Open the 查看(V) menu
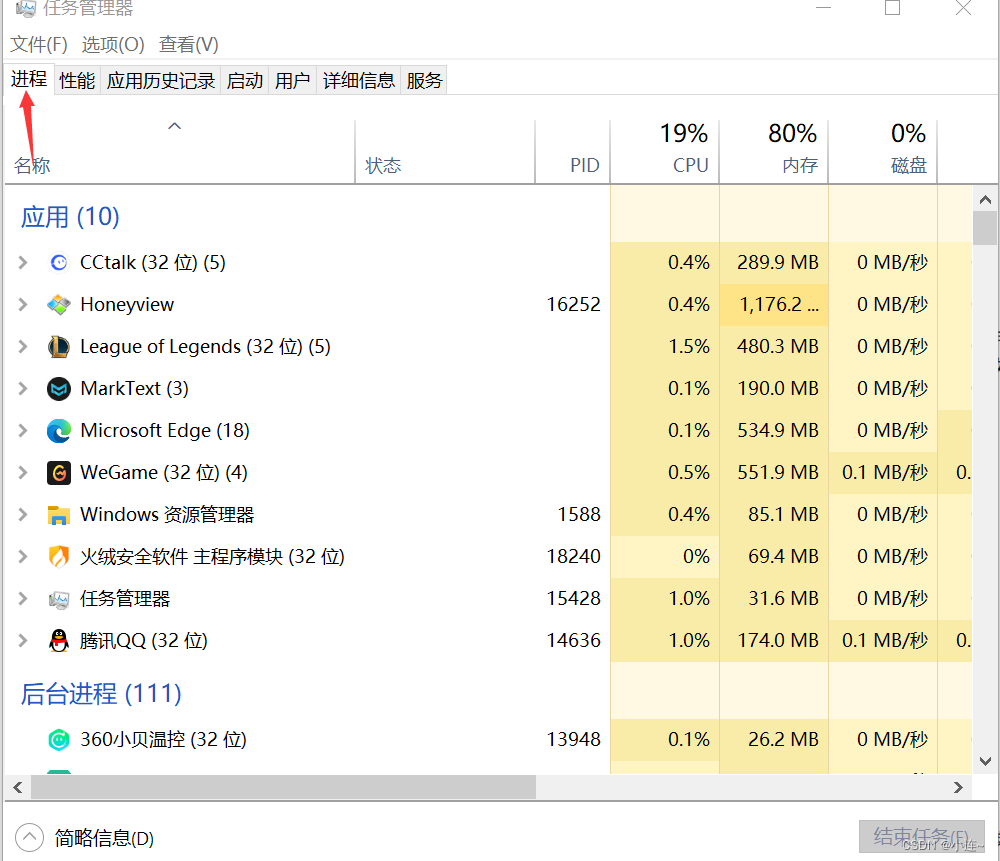1000x861 pixels. point(189,45)
